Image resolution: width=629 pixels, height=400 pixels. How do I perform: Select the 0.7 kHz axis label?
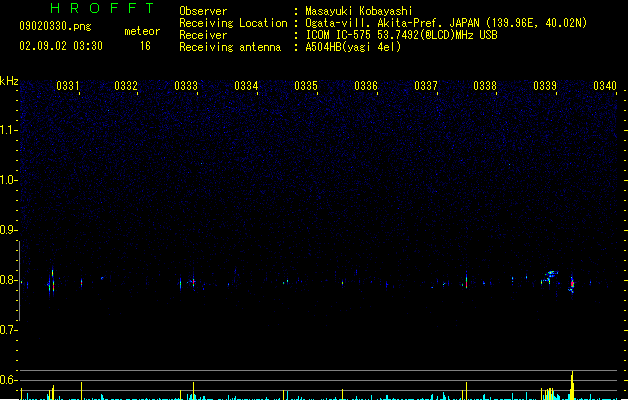pos(7,330)
